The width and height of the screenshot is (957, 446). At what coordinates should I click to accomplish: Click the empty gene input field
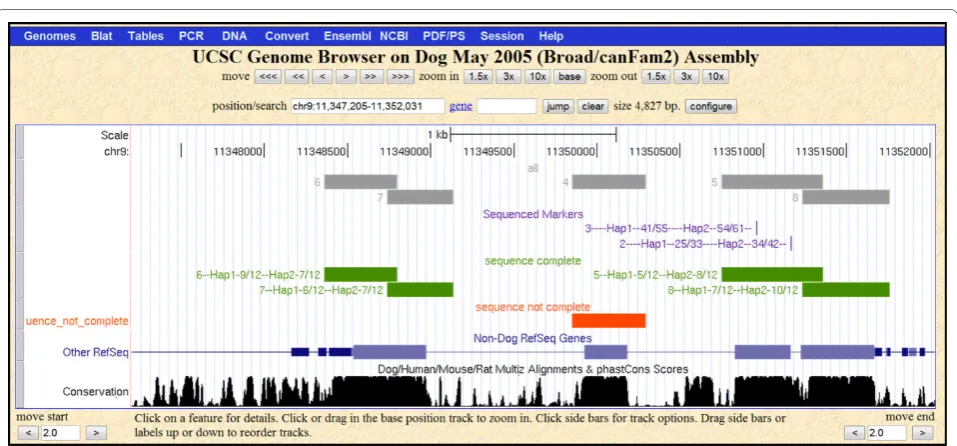coord(507,106)
